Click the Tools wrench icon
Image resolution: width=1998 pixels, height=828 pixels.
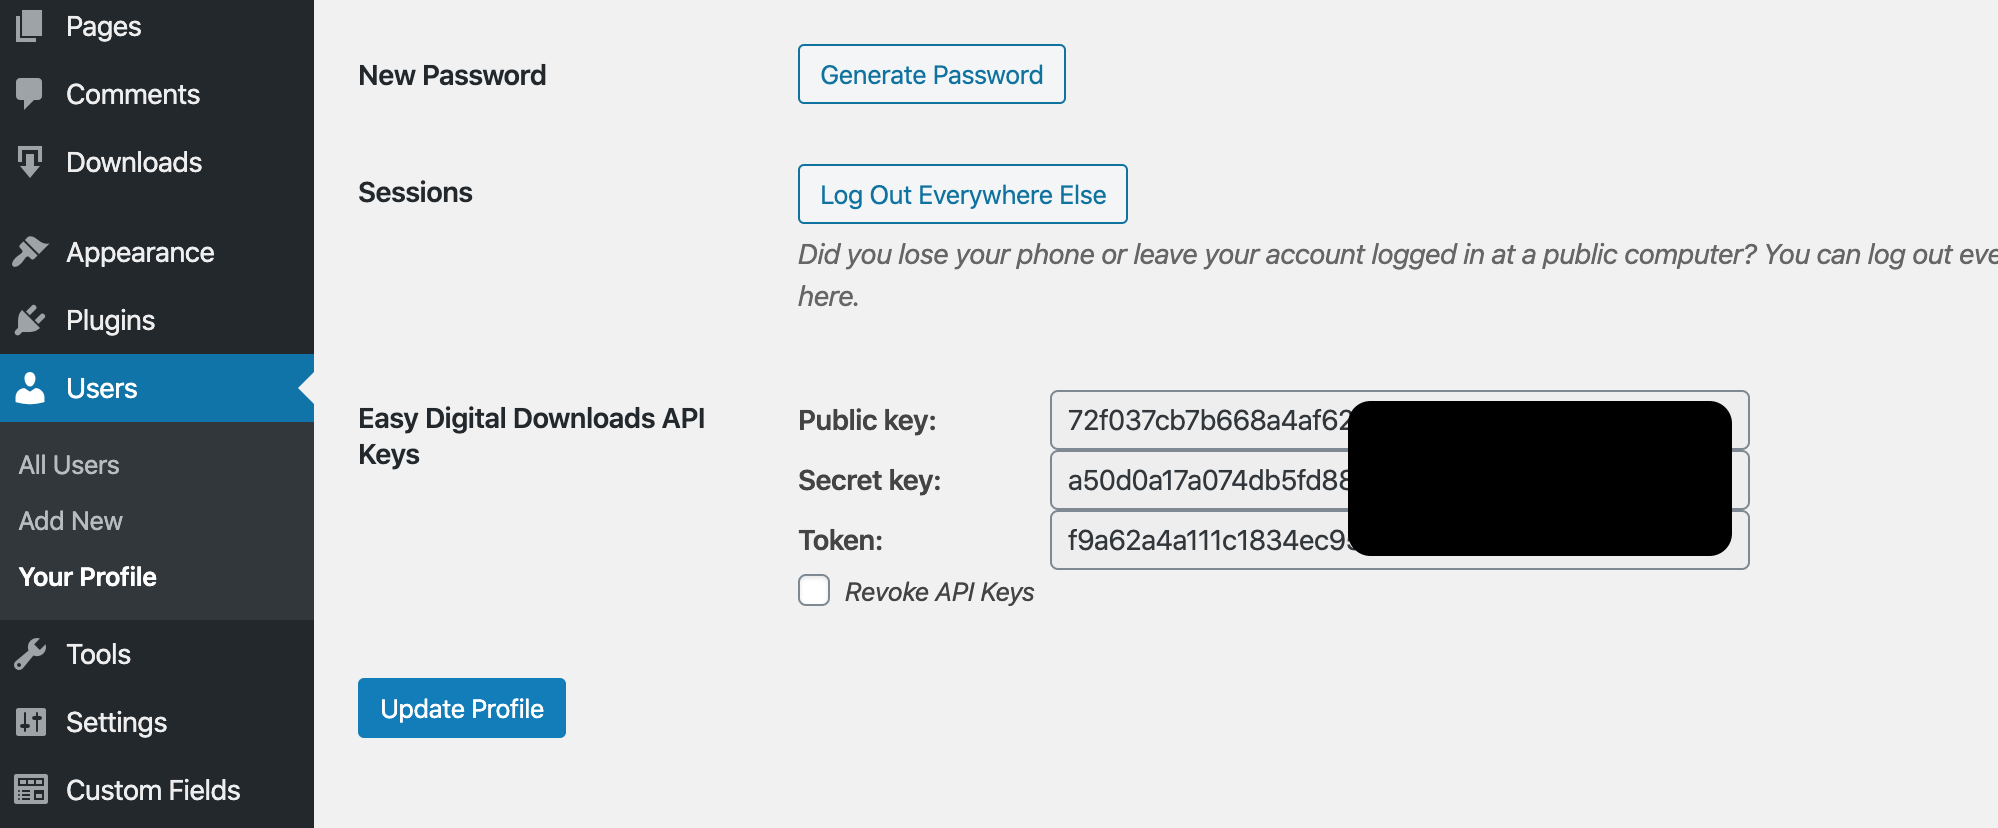click(30, 654)
